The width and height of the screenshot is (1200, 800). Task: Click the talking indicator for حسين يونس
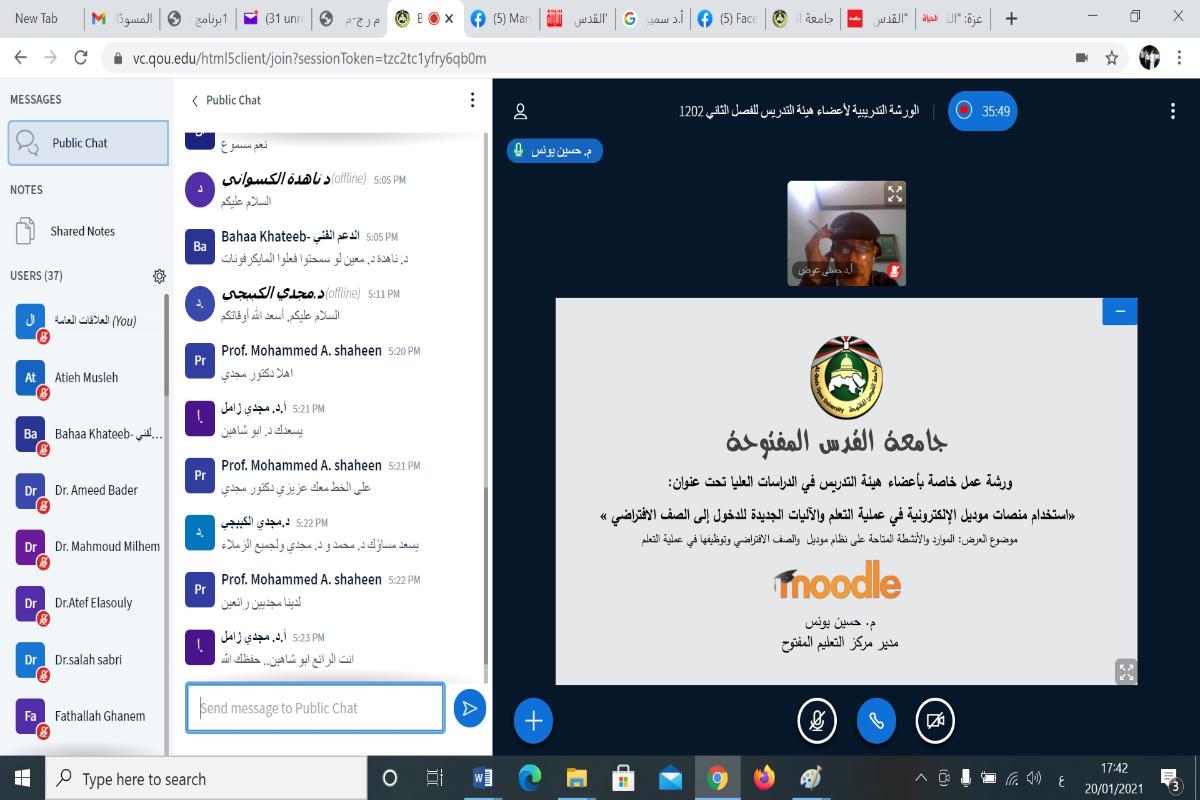(555, 150)
